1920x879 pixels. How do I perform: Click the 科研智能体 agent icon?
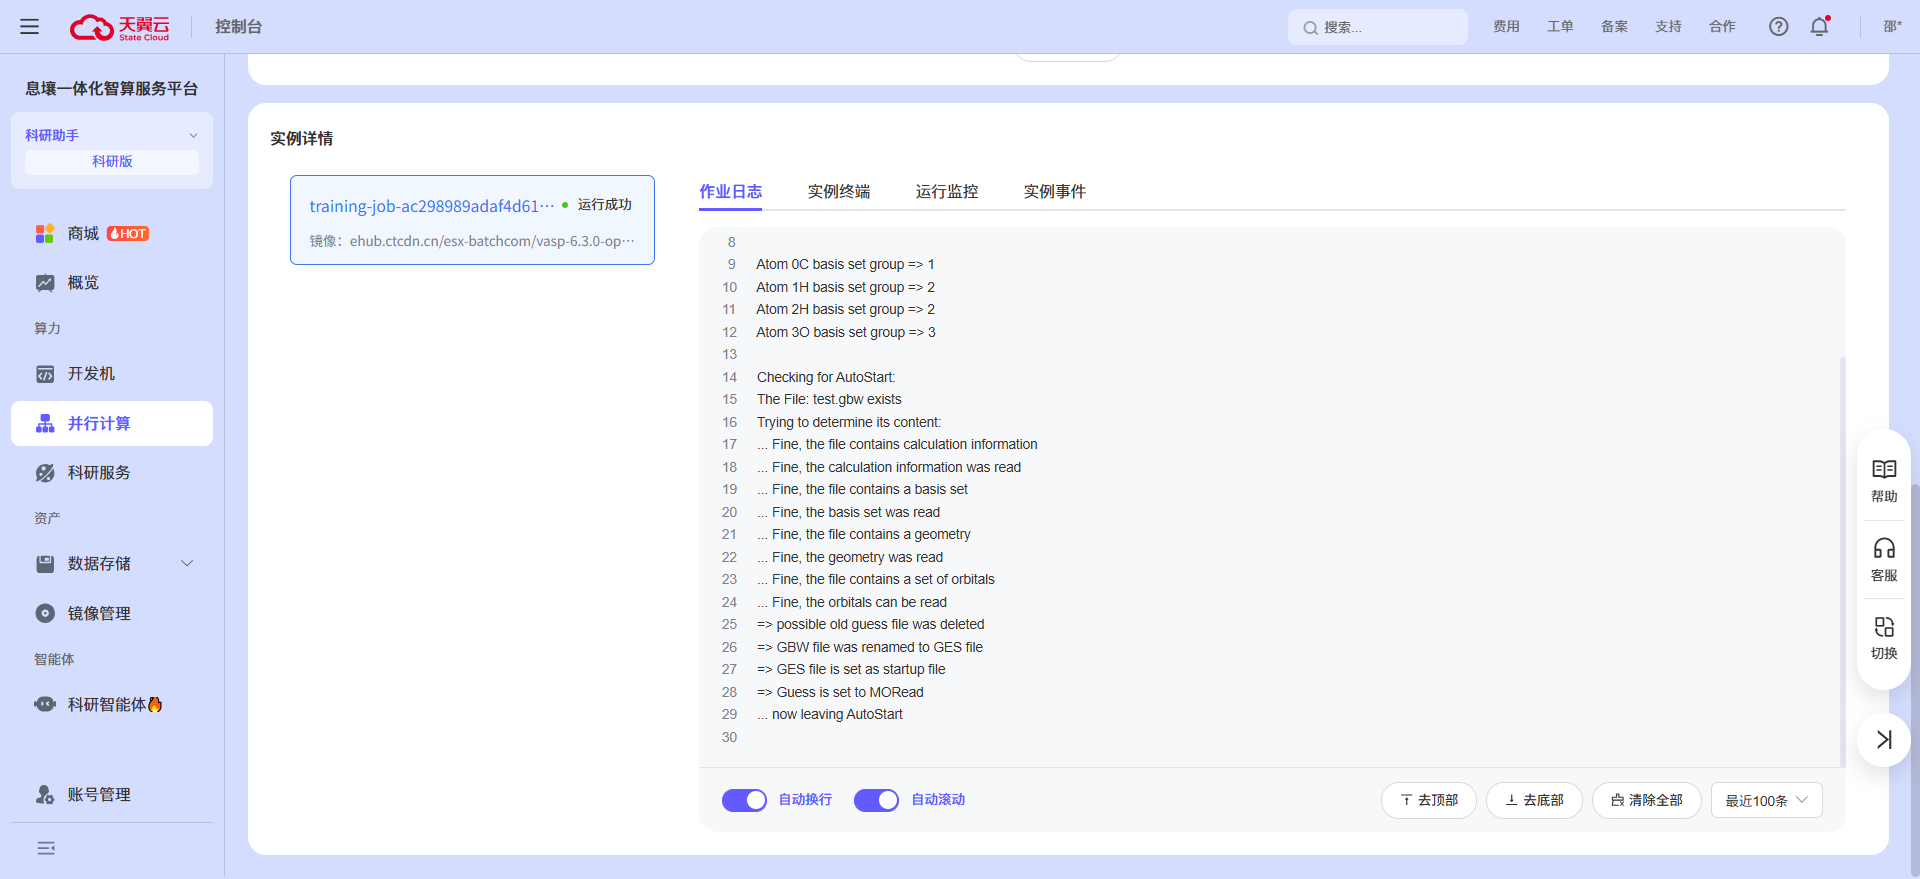tap(45, 704)
